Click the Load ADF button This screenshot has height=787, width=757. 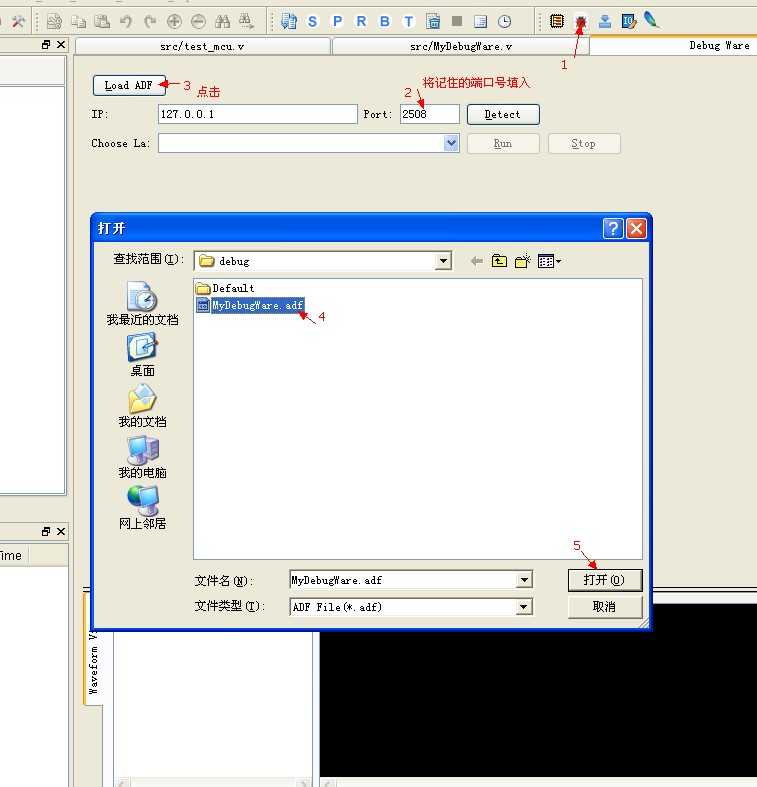tap(129, 85)
